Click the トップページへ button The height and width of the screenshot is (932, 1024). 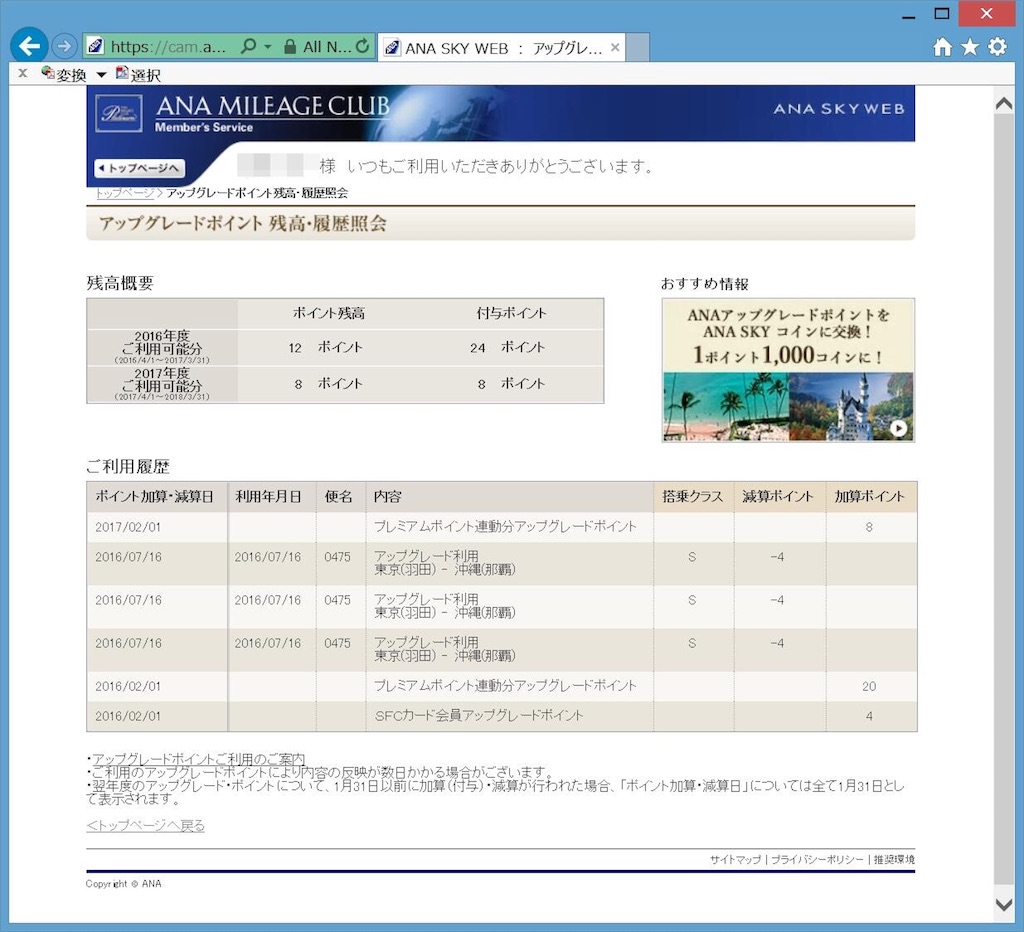click(139, 168)
